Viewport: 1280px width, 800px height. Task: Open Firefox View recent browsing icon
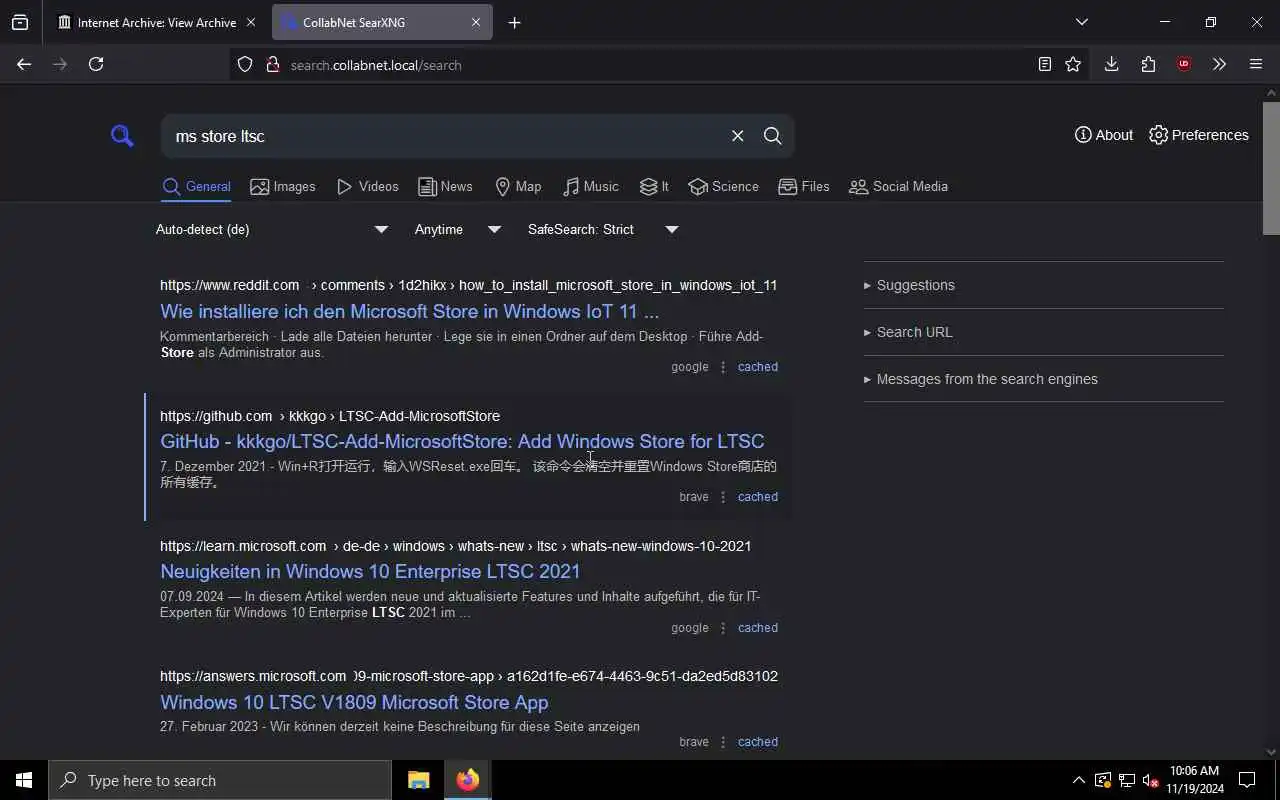(x=20, y=22)
